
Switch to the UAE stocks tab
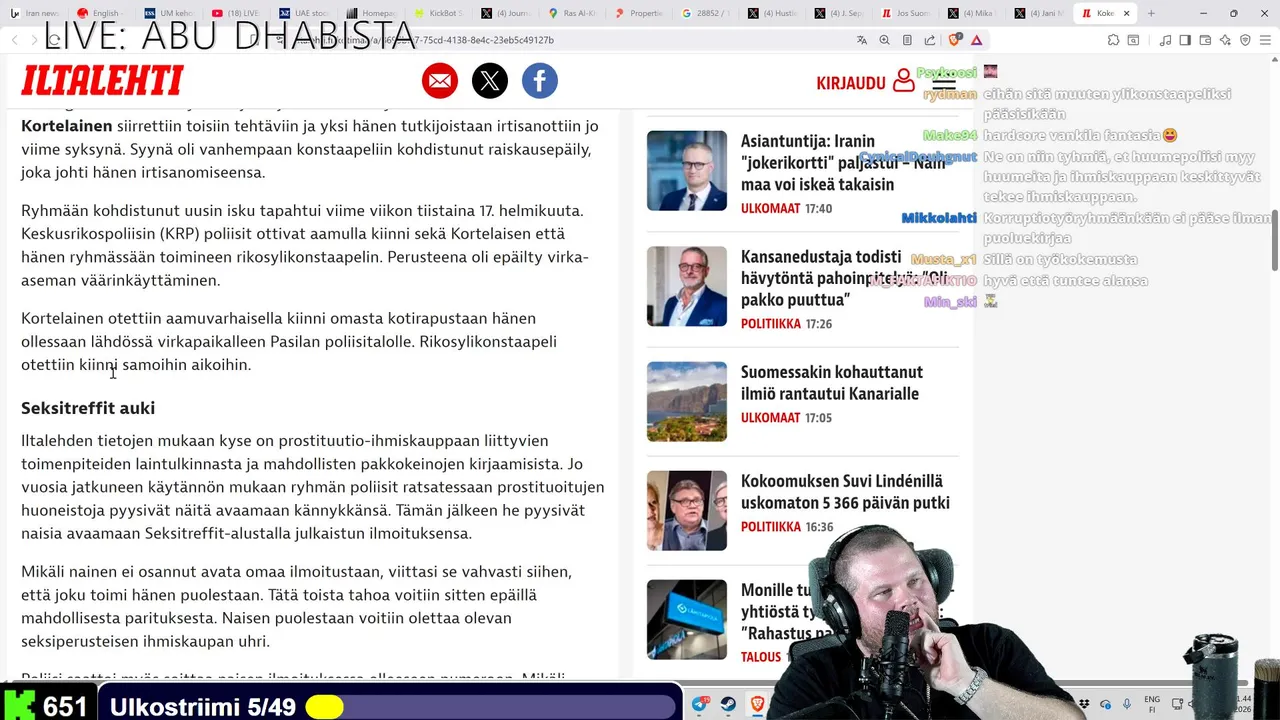click(303, 13)
